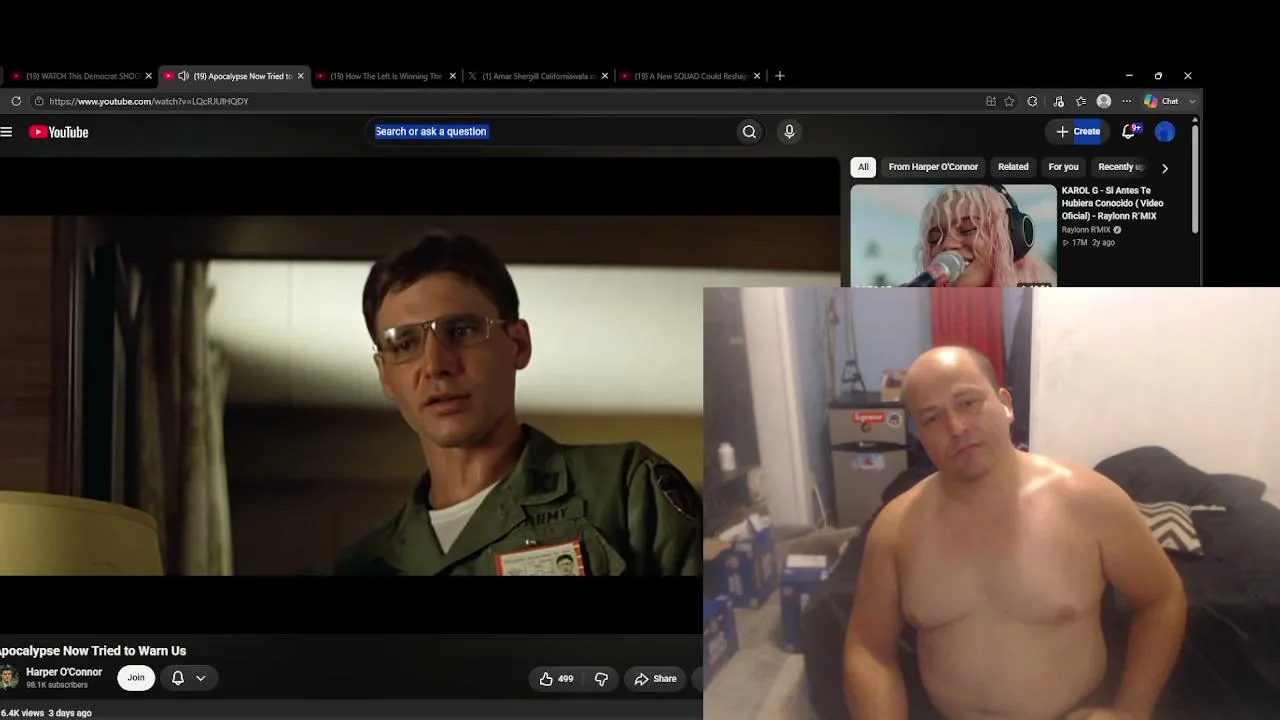Close the 'Amar Shergill' X tab
This screenshot has height=720, width=1280.
coord(605,76)
